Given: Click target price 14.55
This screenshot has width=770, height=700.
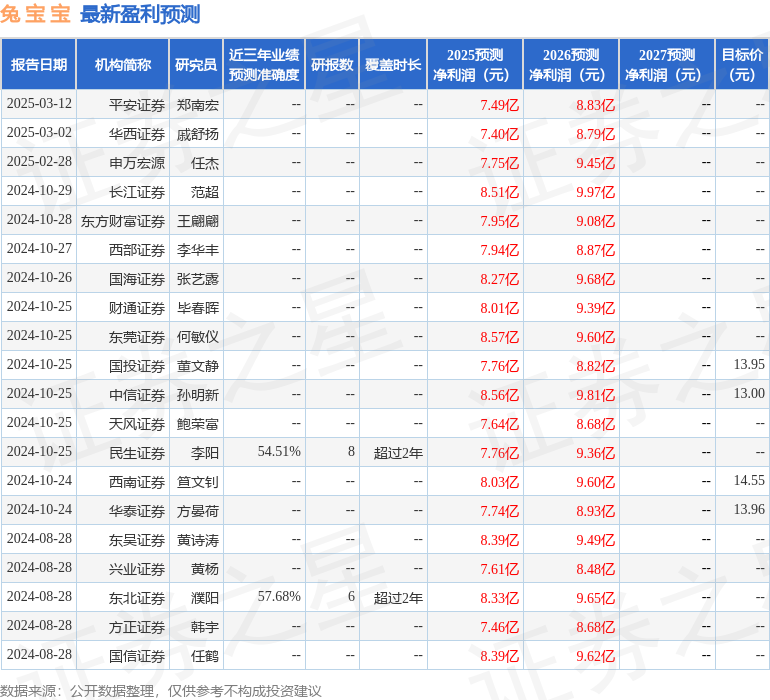Looking at the screenshot, I should pyautogui.click(x=749, y=480).
